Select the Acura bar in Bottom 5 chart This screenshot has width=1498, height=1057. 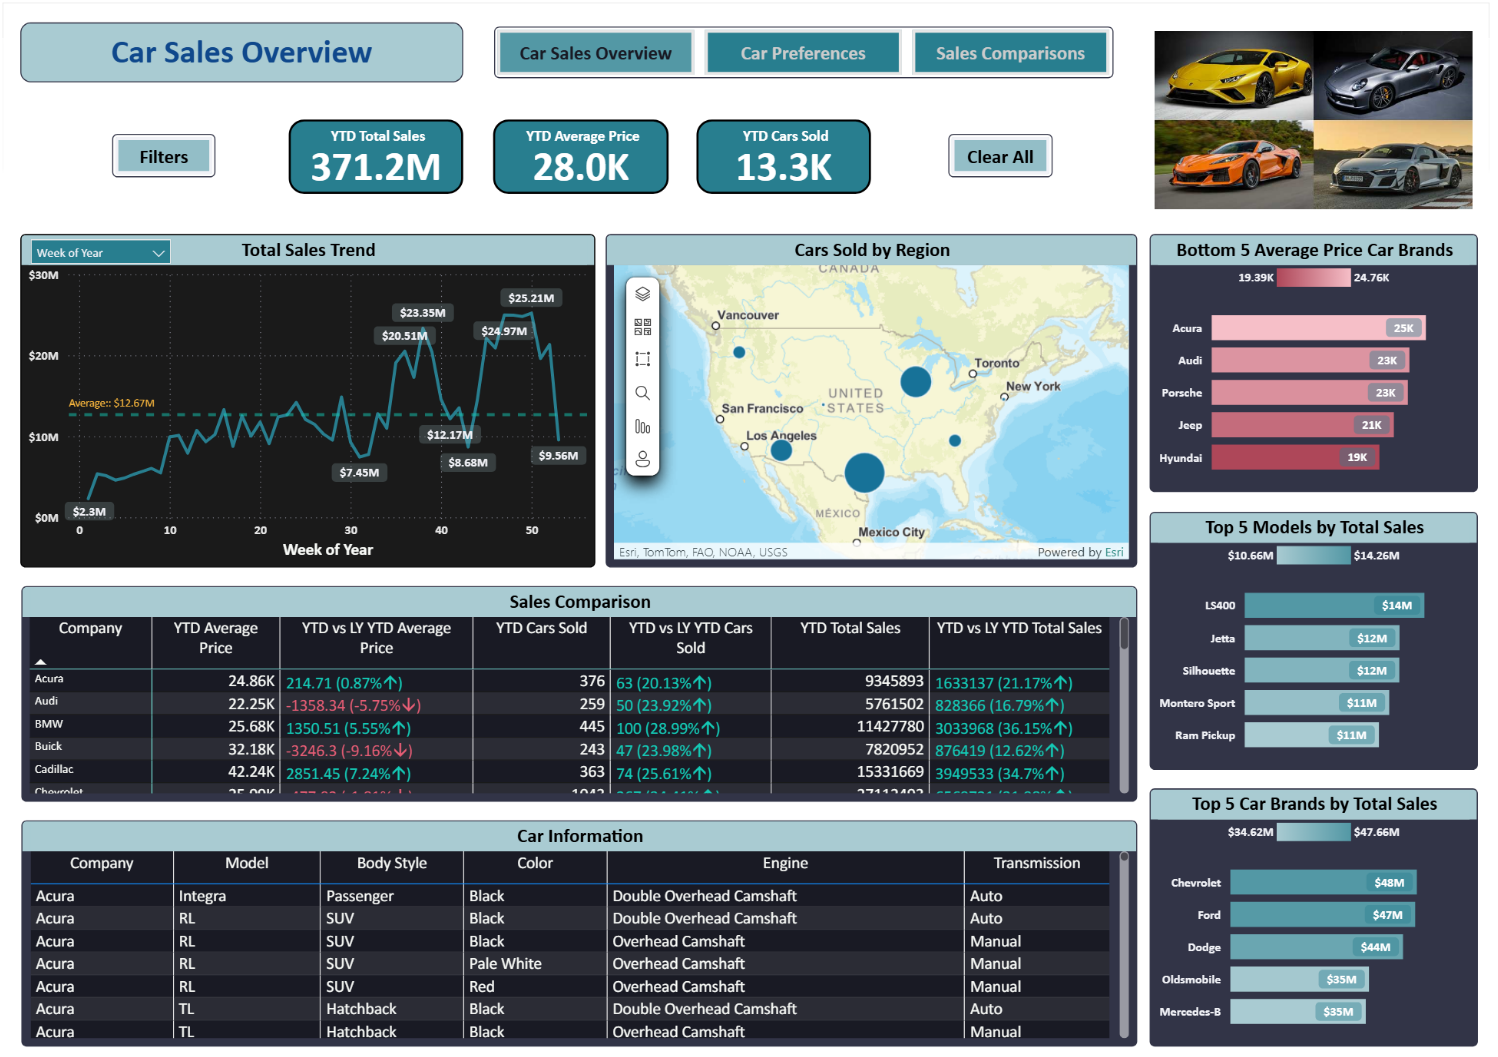click(x=1318, y=328)
